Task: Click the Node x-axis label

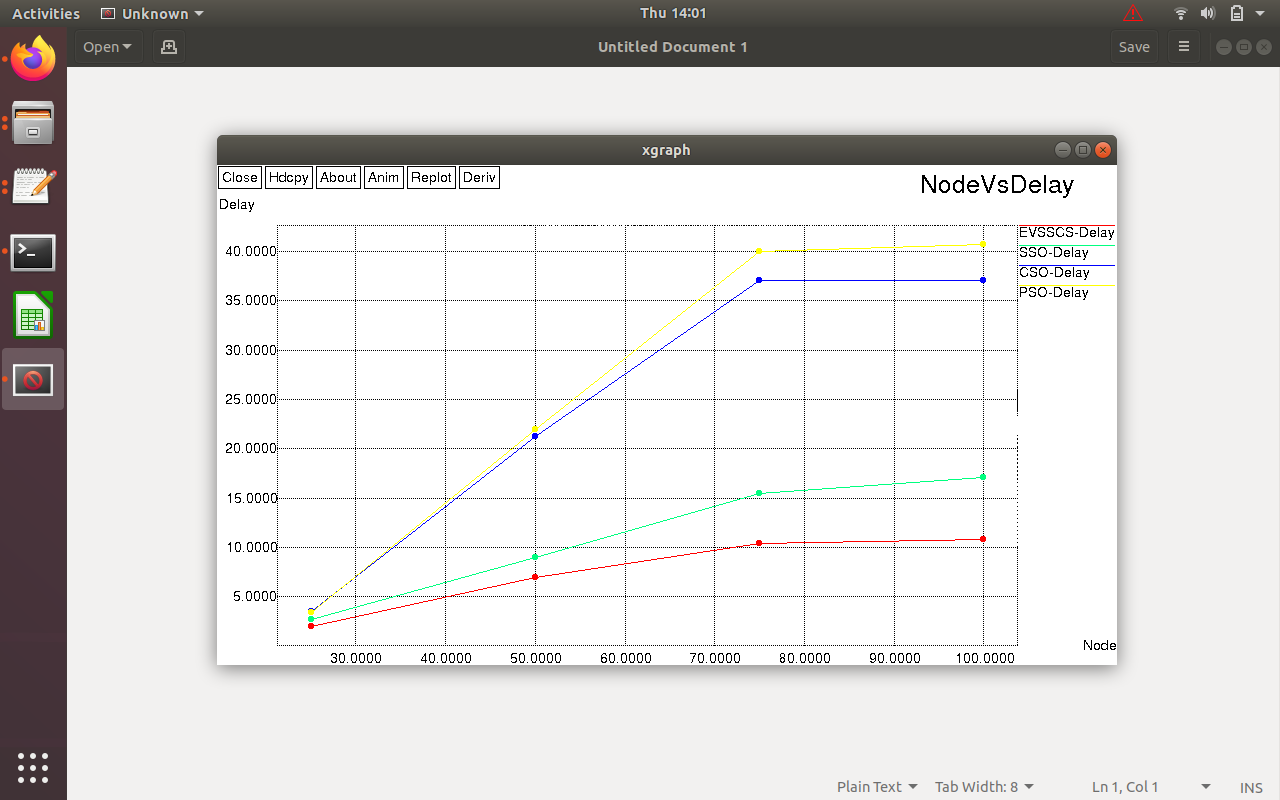Action: coord(1099,645)
